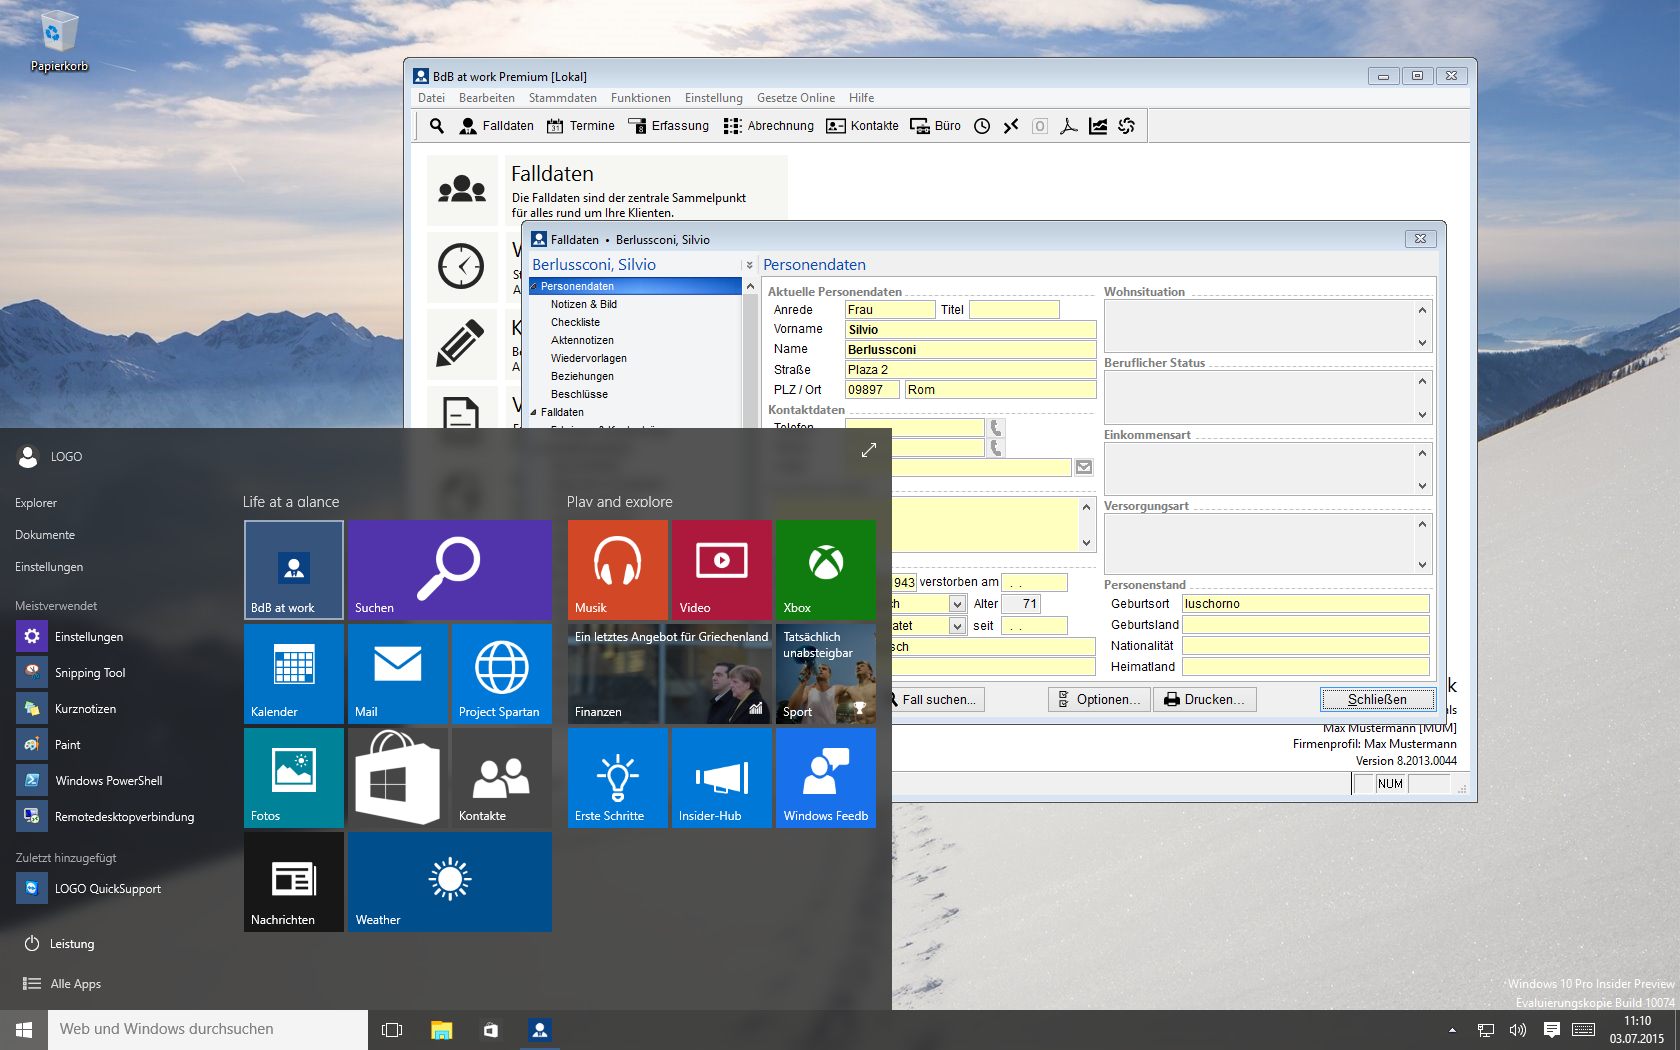1680x1050 pixels.
Task: Open the Datei menu
Action: (432, 98)
